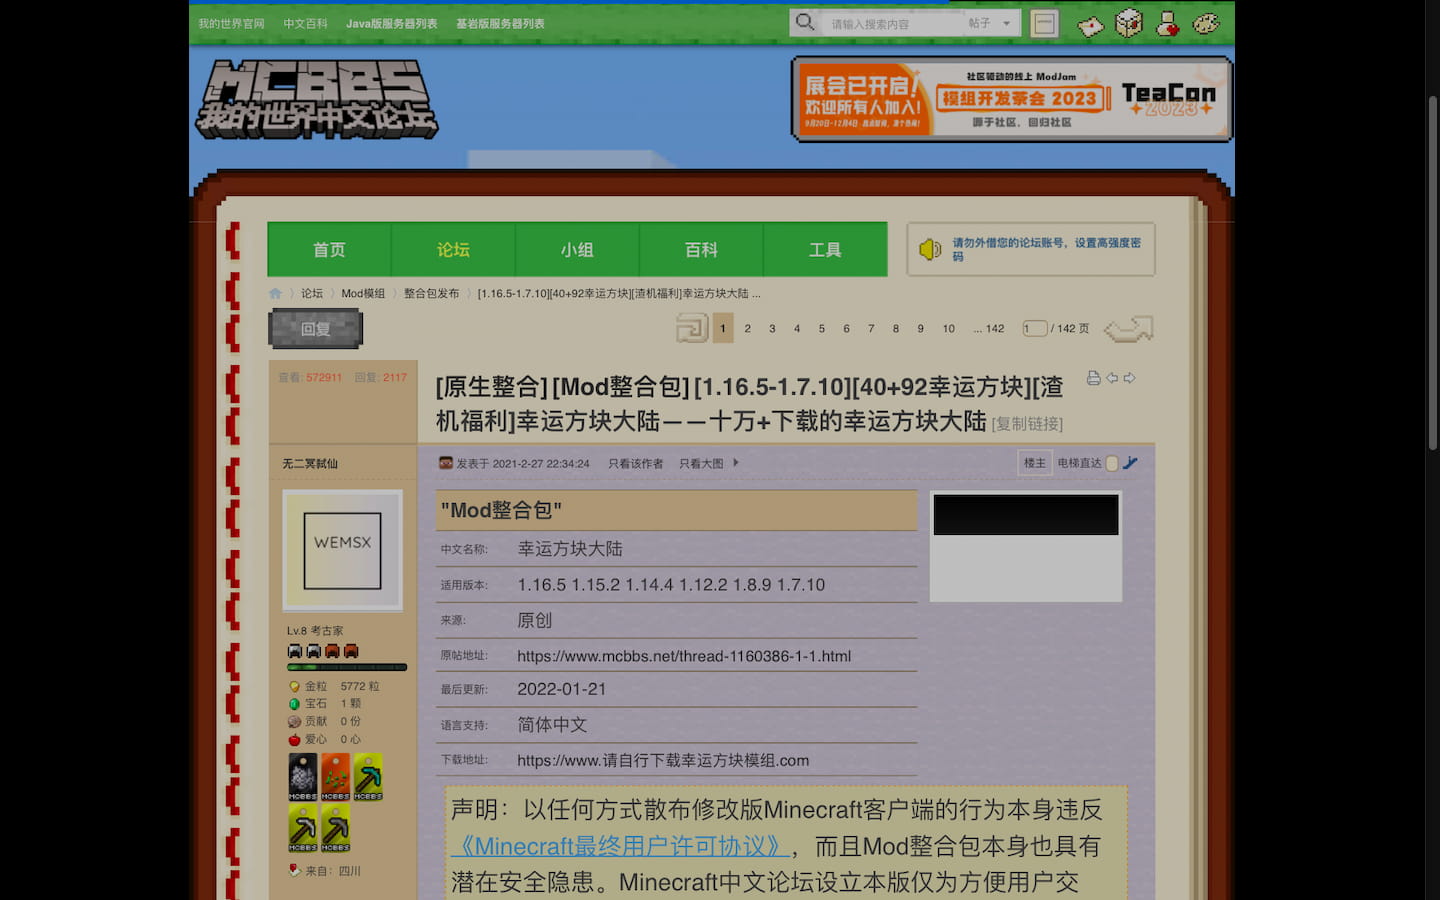
Task: Open the envelope messages icon
Action: 1090,25
